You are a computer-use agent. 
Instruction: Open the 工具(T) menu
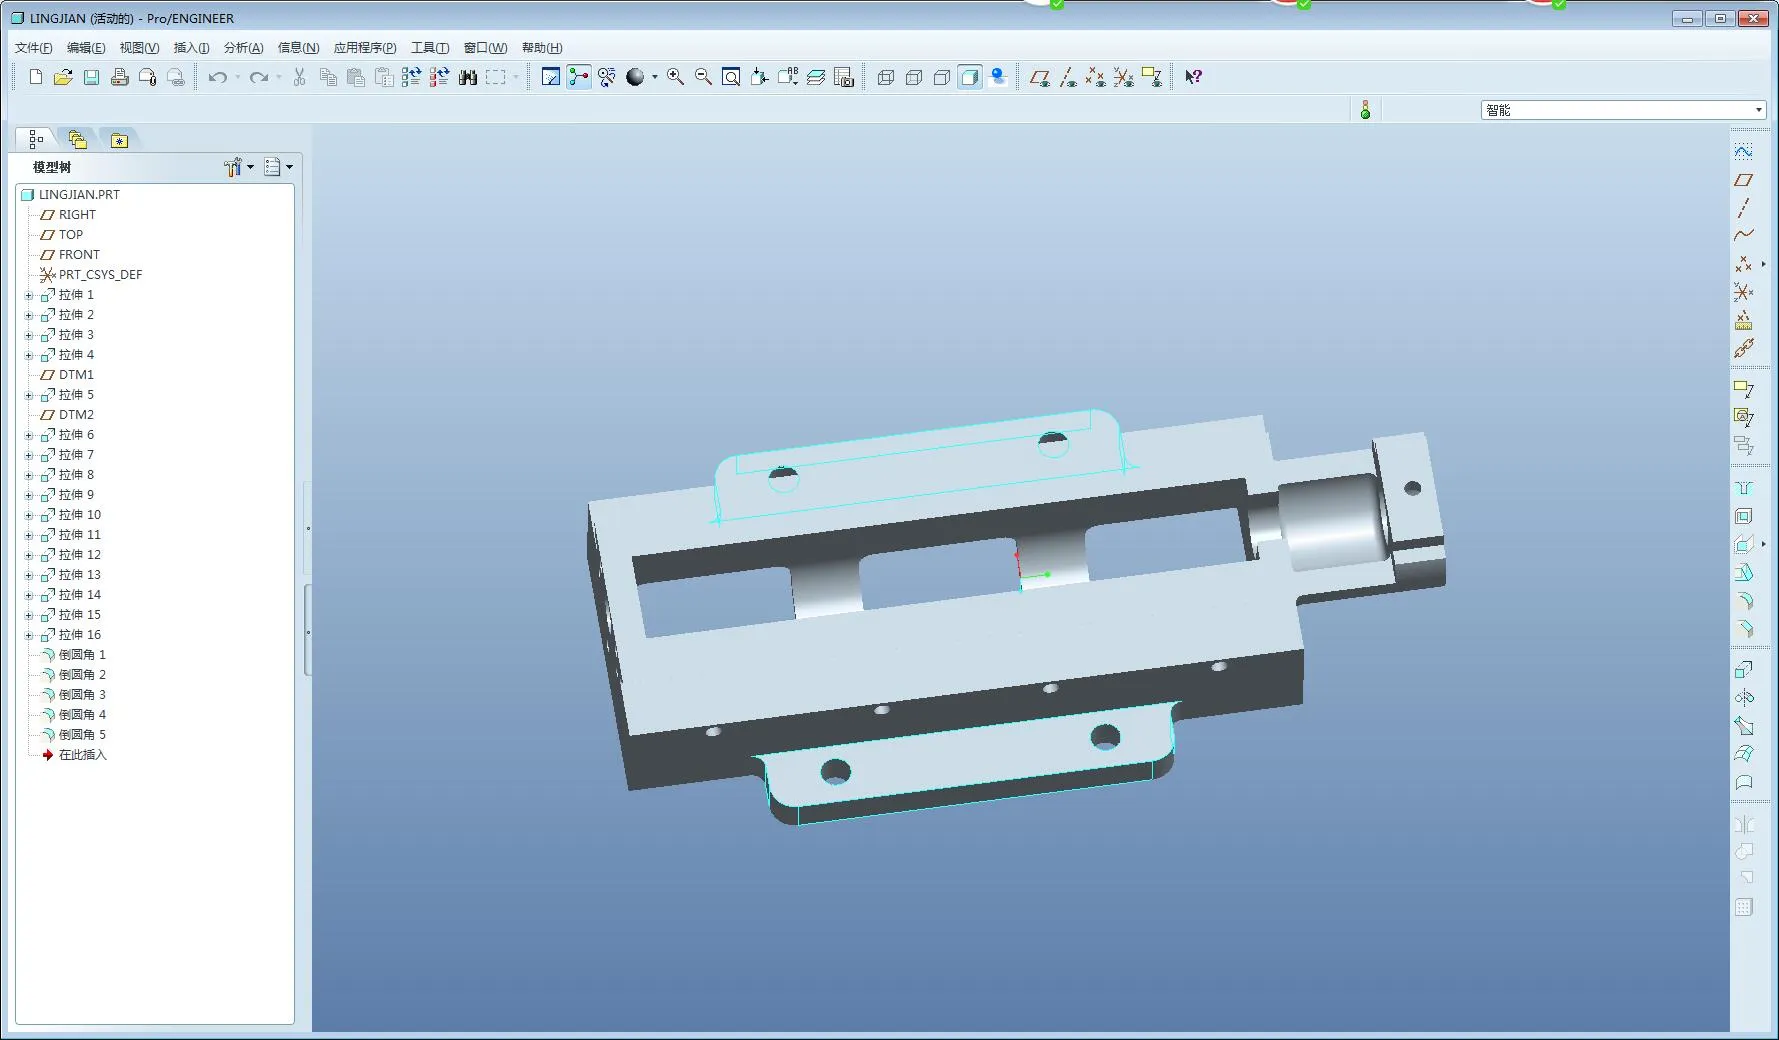[x=430, y=48]
